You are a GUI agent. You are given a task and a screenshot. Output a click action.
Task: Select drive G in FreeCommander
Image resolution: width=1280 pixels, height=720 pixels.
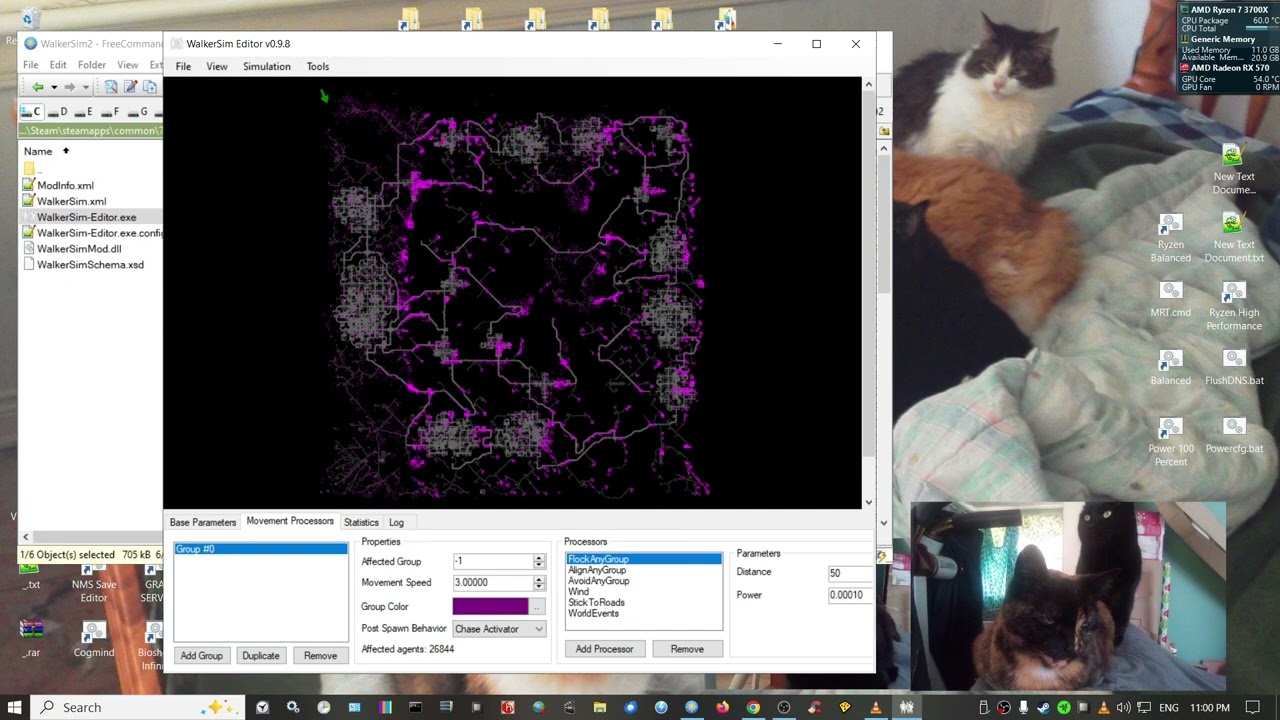(x=138, y=112)
